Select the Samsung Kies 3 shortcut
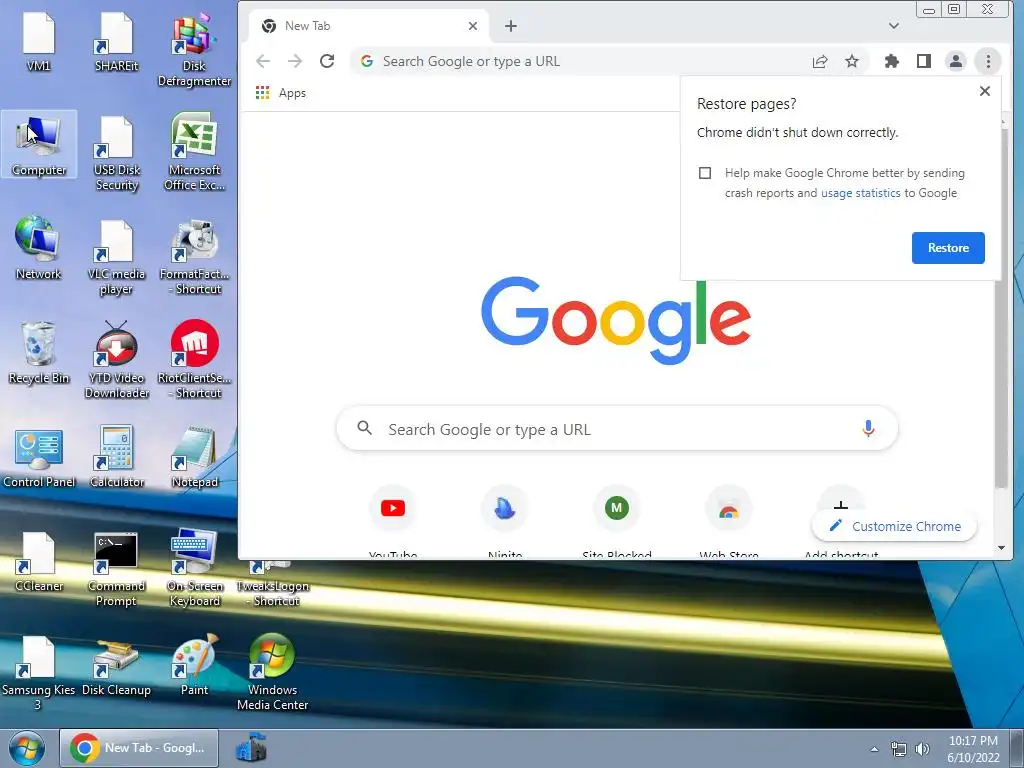This screenshot has width=1024, height=768. 39,673
